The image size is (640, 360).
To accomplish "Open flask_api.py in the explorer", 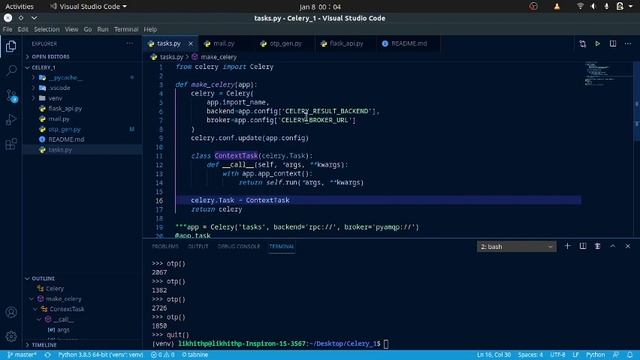I will (65, 109).
